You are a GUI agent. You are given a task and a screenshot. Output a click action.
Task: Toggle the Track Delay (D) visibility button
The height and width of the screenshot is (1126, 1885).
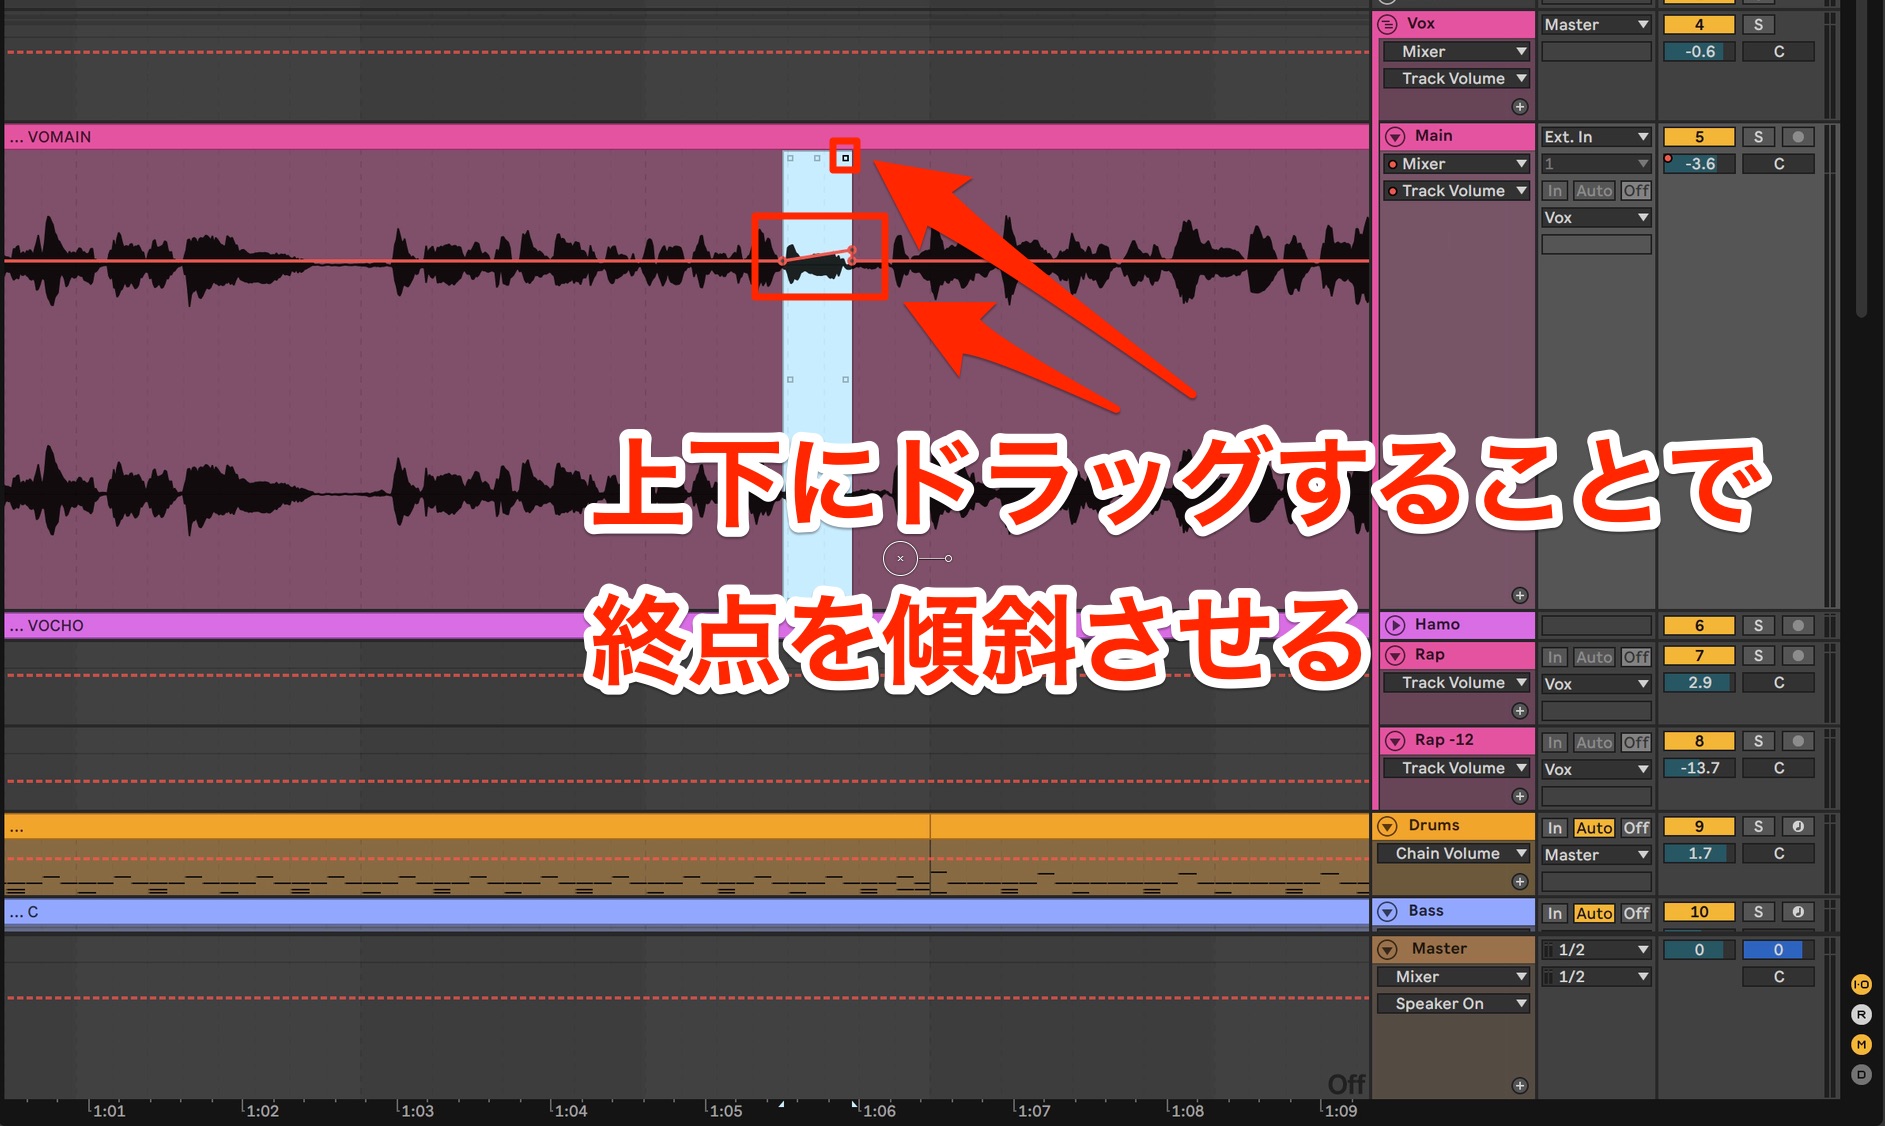(1861, 1074)
